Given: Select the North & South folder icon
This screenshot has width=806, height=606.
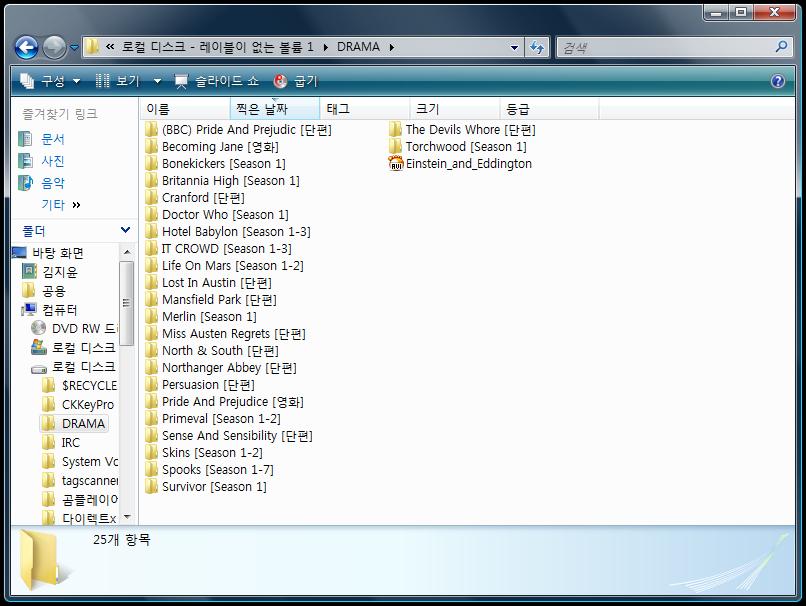Looking at the screenshot, I should click(x=151, y=351).
